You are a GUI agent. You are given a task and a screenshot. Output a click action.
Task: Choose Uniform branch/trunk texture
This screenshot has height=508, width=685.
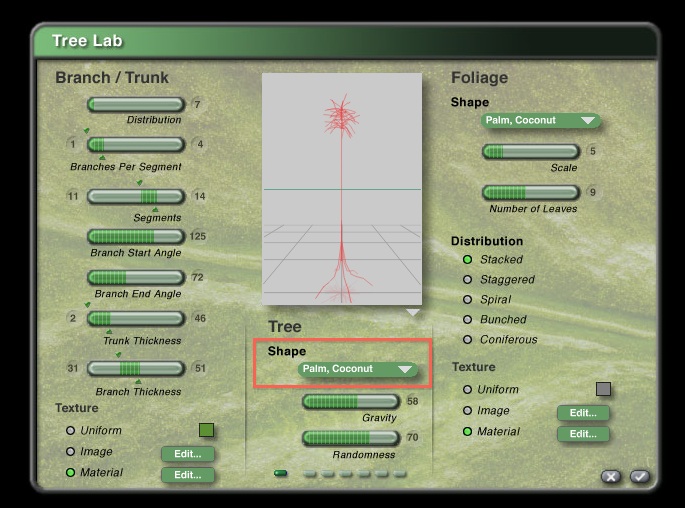pos(70,431)
